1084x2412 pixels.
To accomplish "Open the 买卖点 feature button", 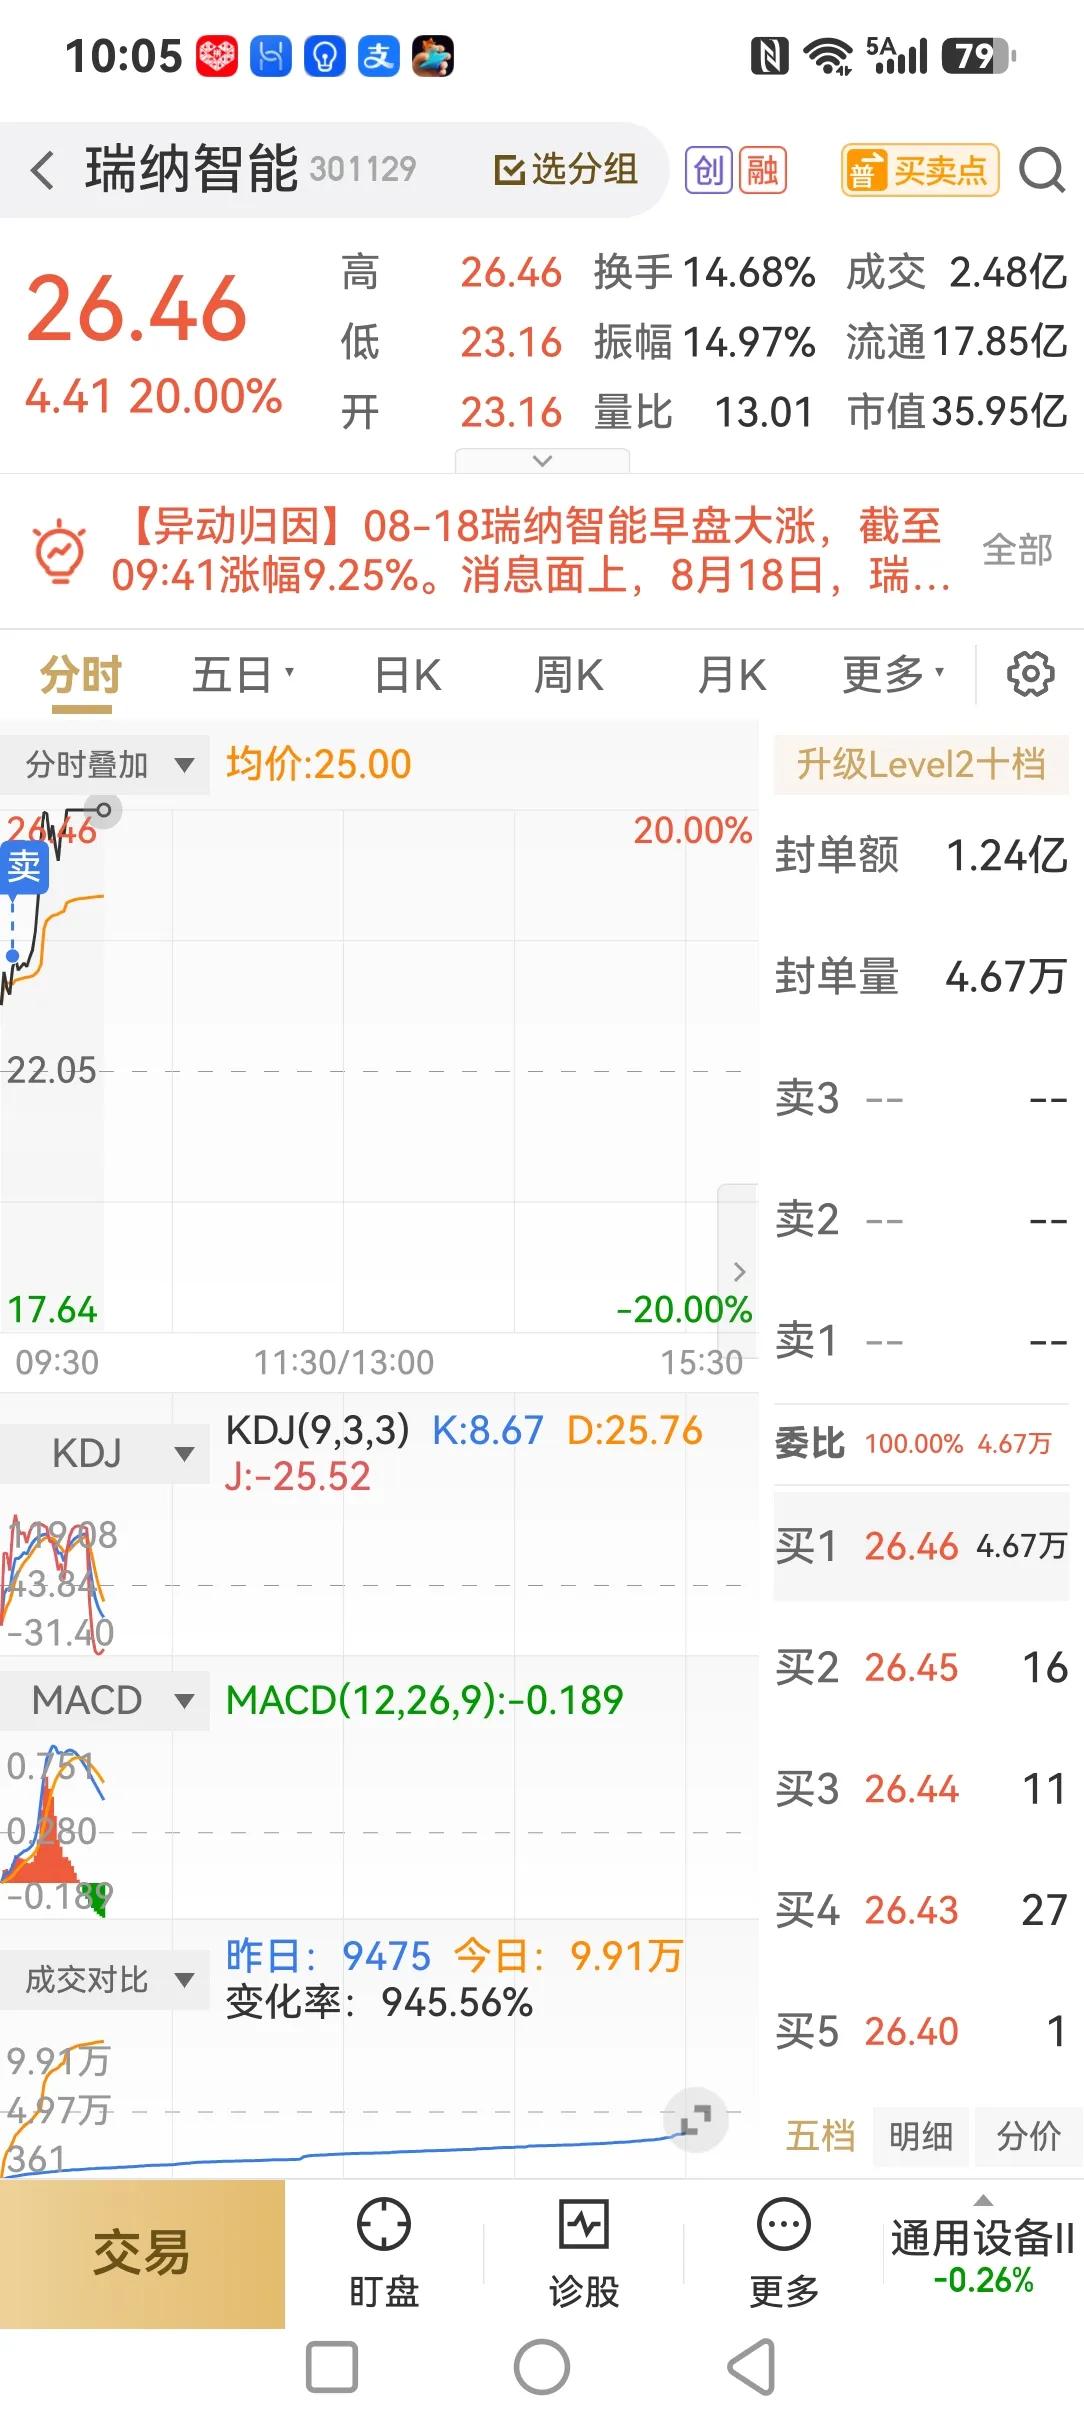I will [919, 170].
